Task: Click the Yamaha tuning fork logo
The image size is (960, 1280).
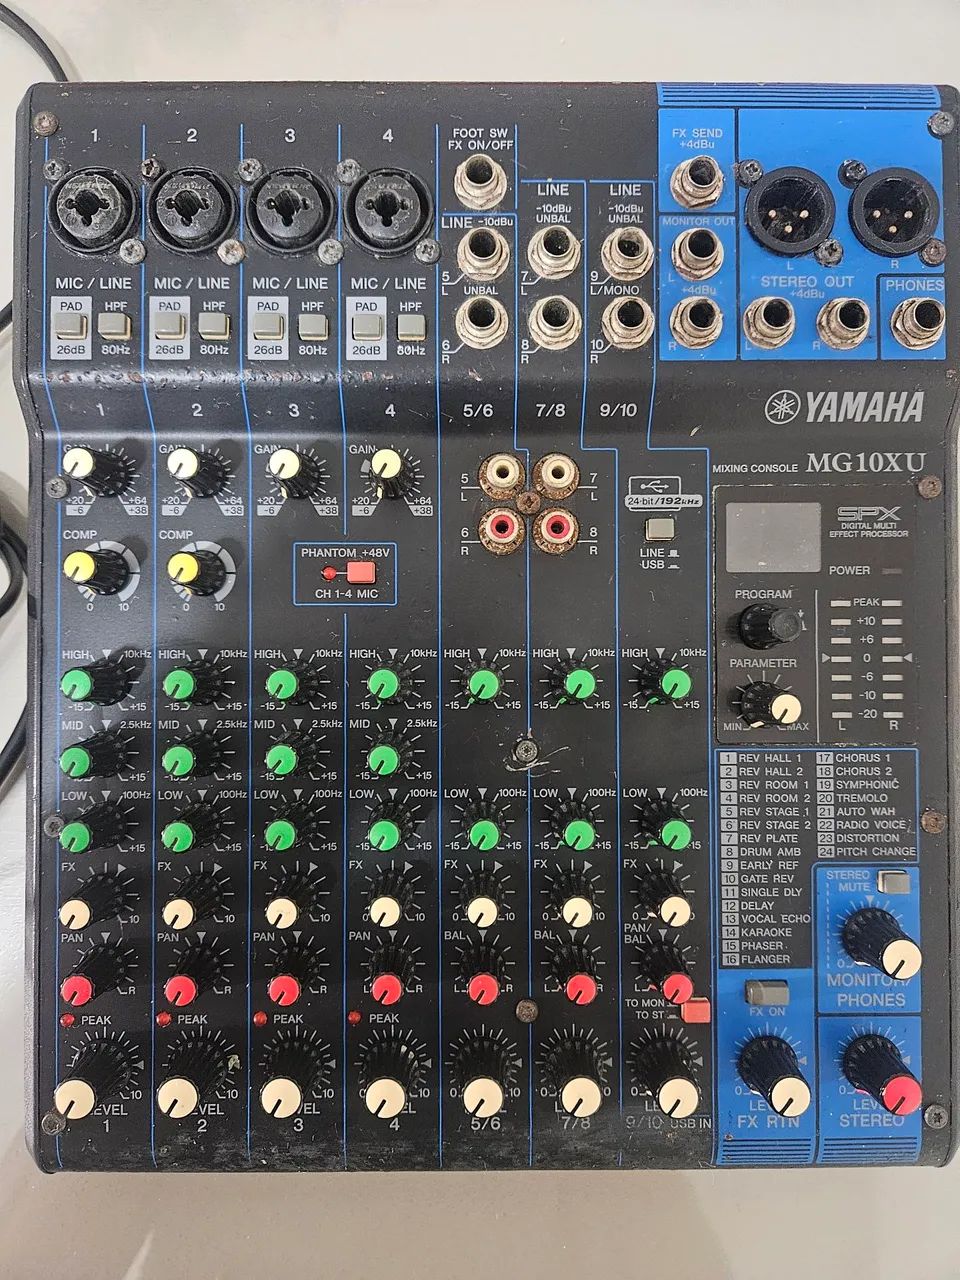Action: [x=783, y=407]
